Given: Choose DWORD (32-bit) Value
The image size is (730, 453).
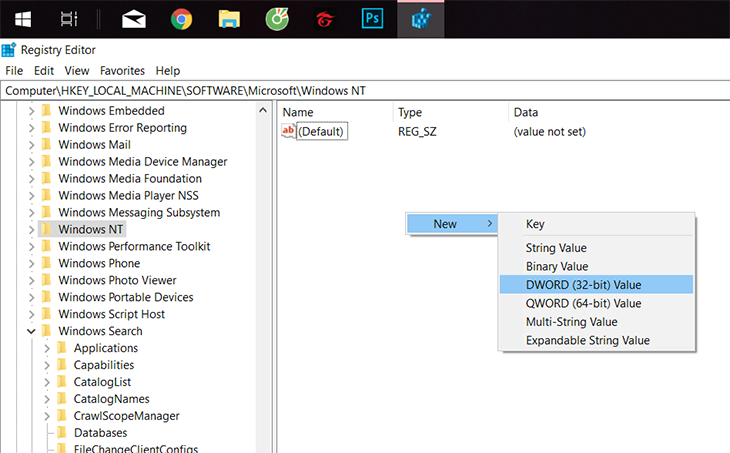Looking at the screenshot, I should click(596, 284).
